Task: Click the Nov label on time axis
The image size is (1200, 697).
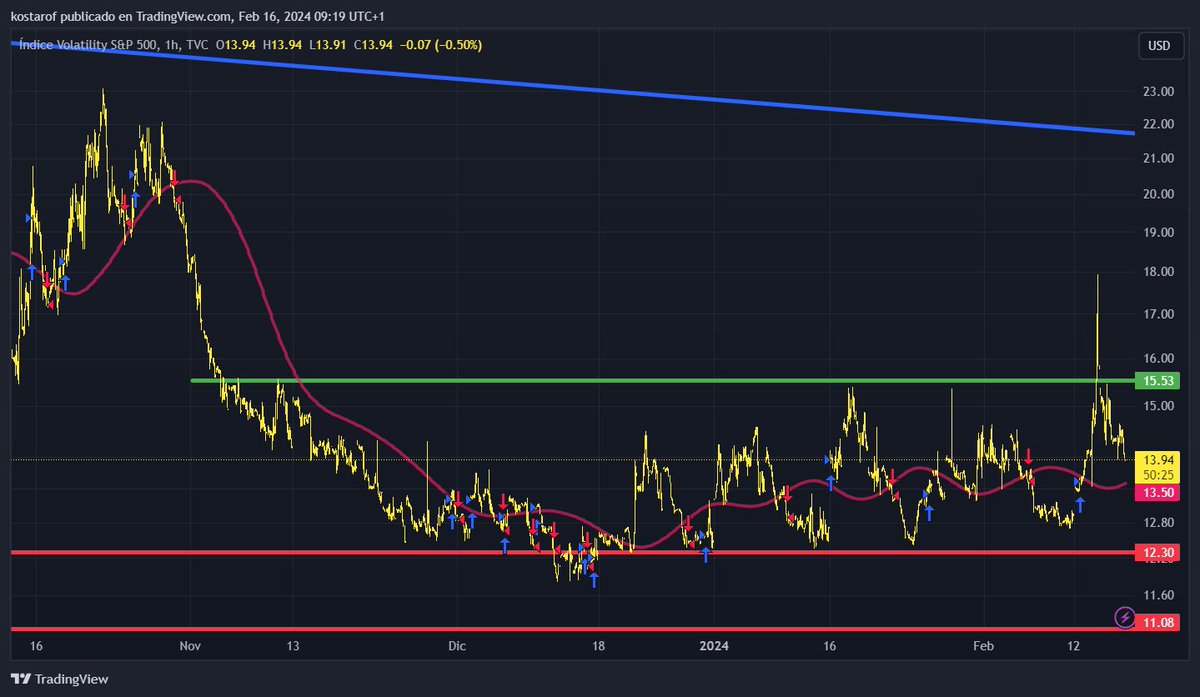Action: [x=190, y=646]
